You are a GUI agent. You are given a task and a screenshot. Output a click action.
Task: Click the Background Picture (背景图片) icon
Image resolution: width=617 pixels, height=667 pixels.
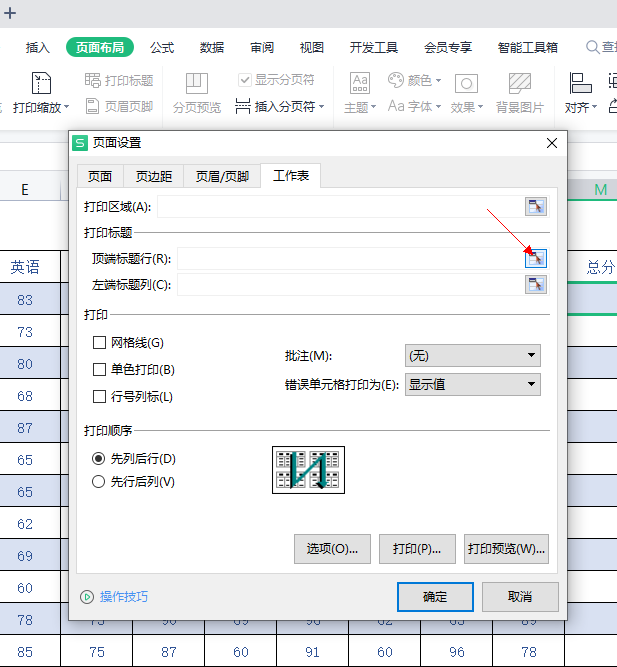tap(520, 83)
